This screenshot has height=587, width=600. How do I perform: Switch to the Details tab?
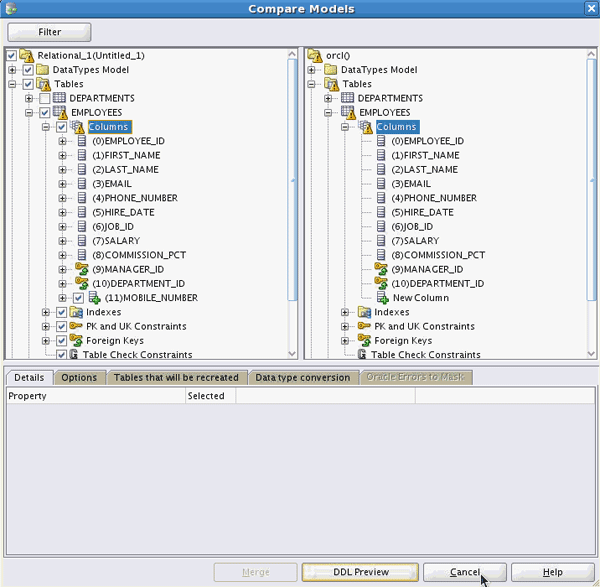point(29,377)
